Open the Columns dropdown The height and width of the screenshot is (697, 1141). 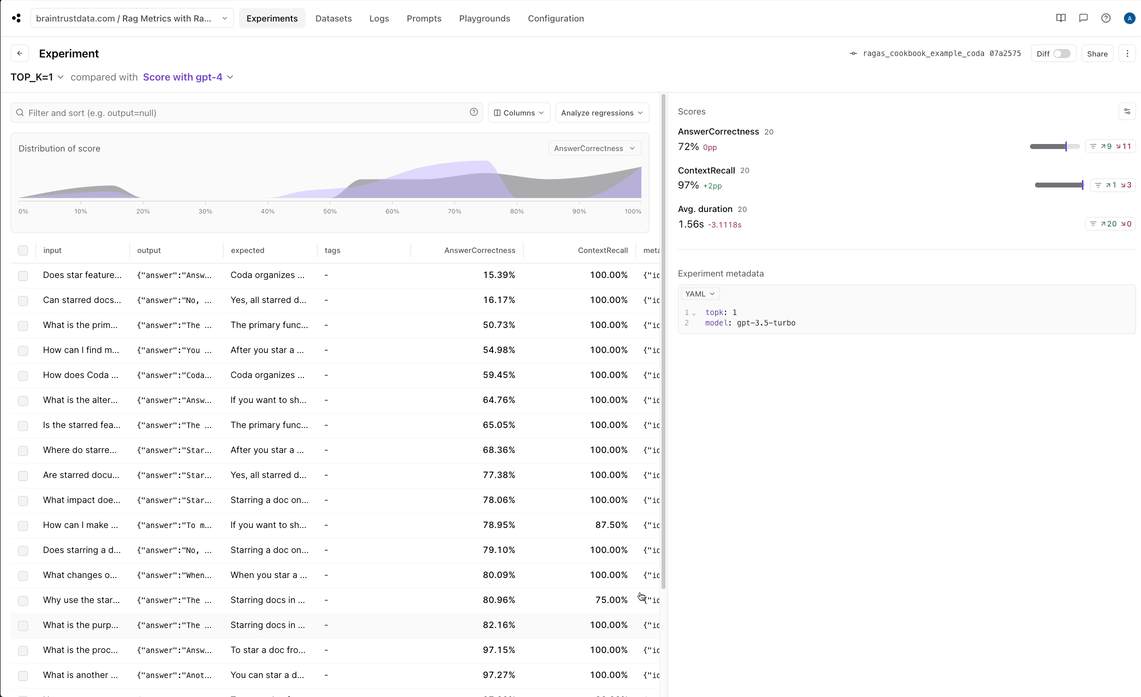coord(519,113)
